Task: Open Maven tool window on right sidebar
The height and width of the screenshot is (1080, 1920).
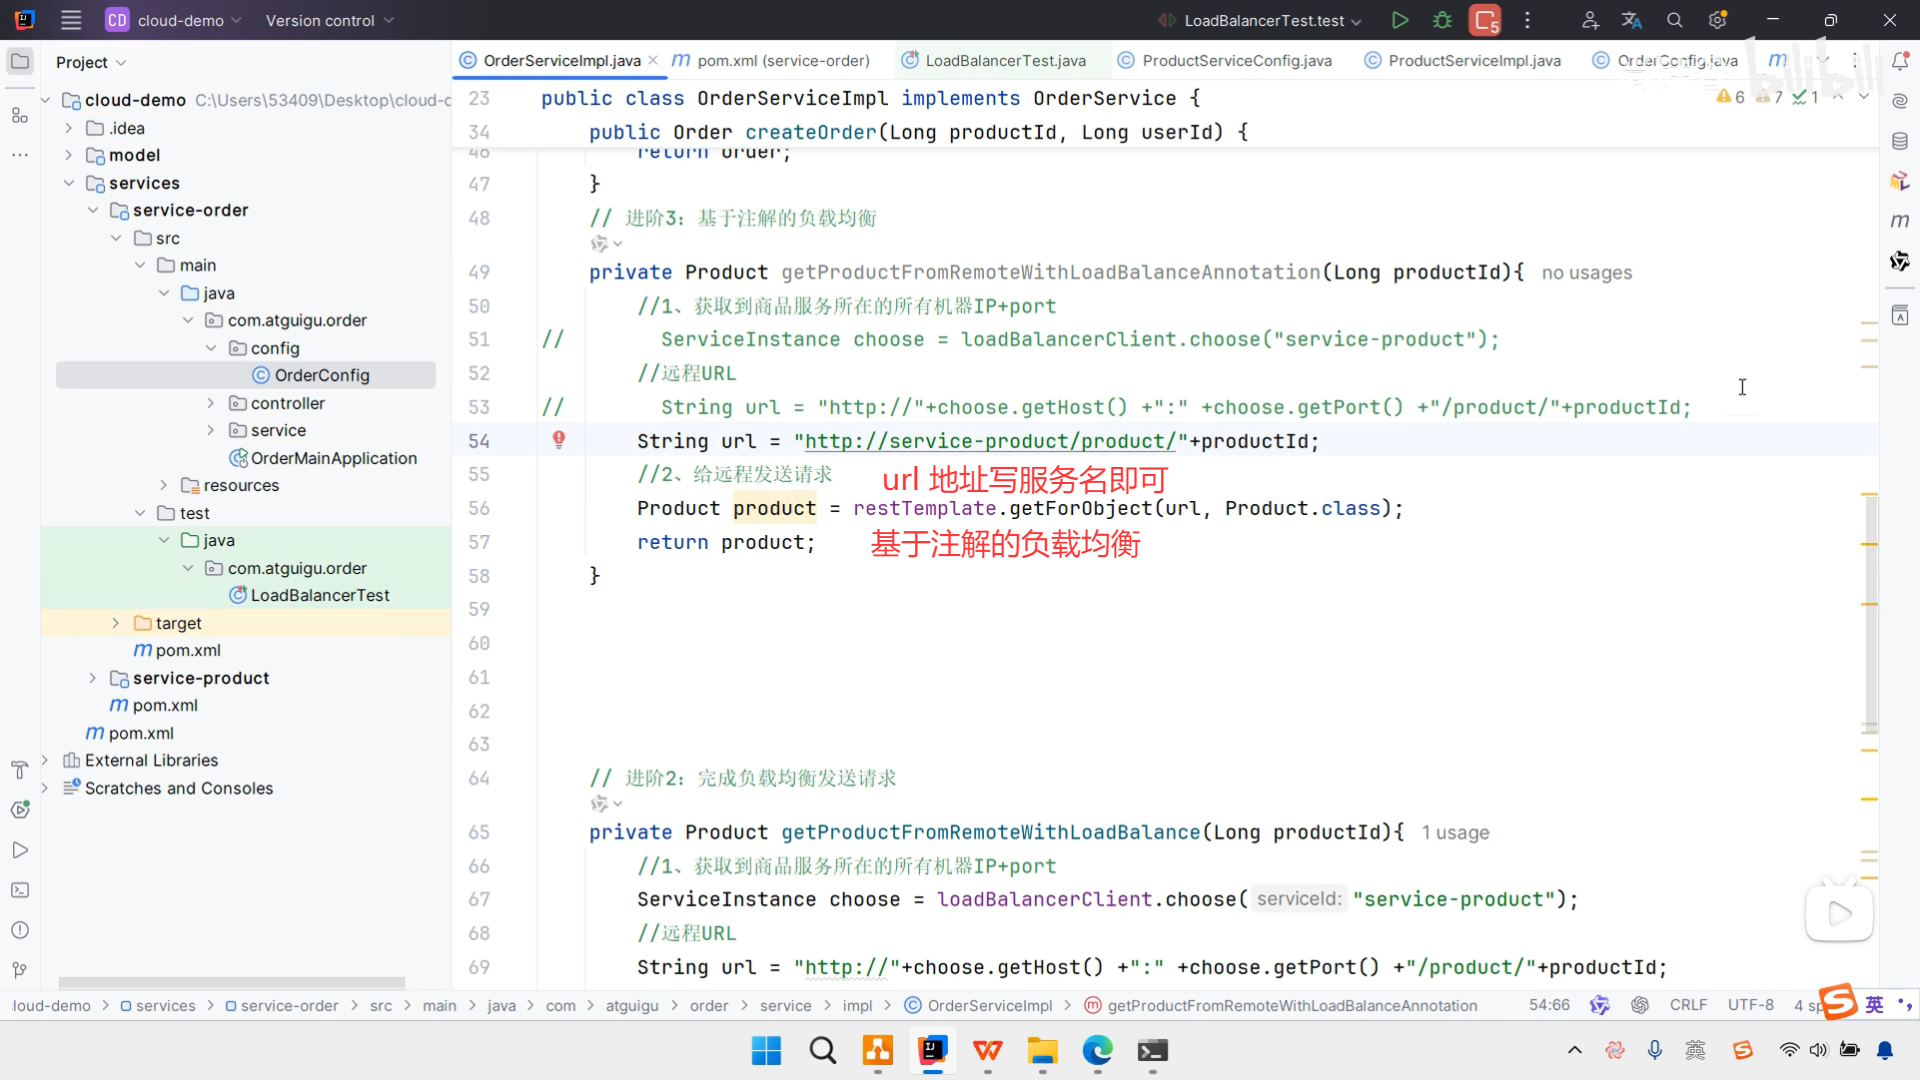Action: 1899,220
